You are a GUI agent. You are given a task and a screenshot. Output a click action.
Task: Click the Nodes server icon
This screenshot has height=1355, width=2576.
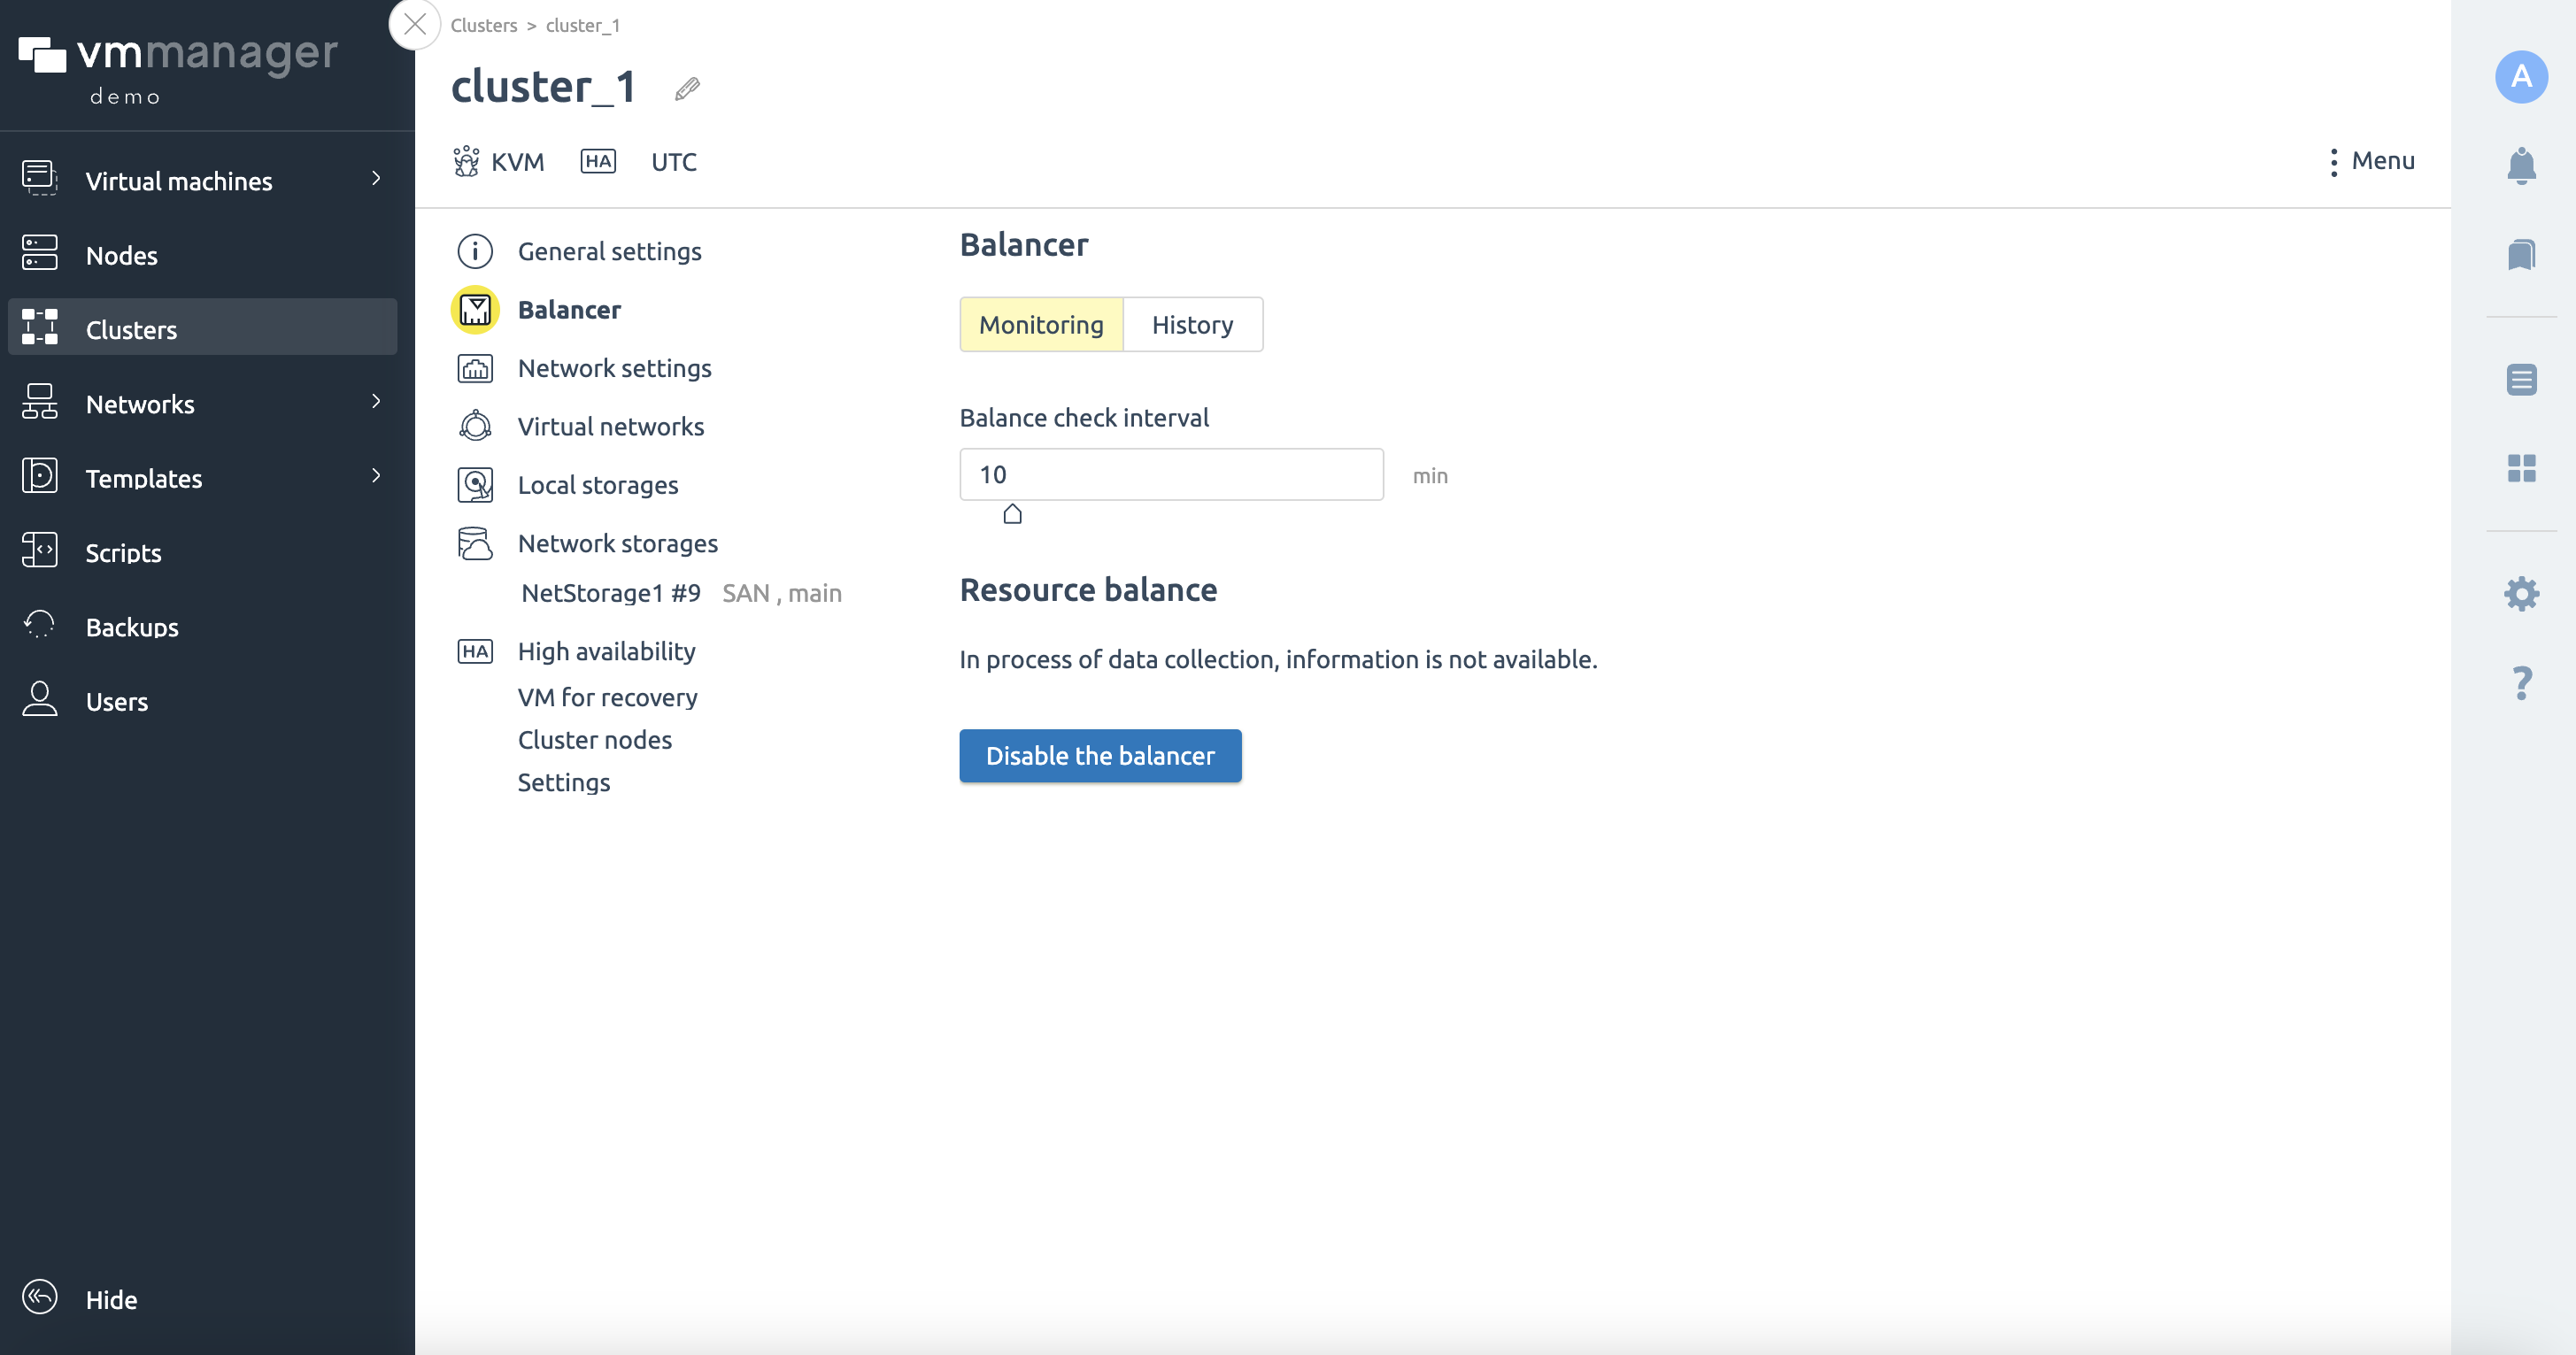coord(39,253)
